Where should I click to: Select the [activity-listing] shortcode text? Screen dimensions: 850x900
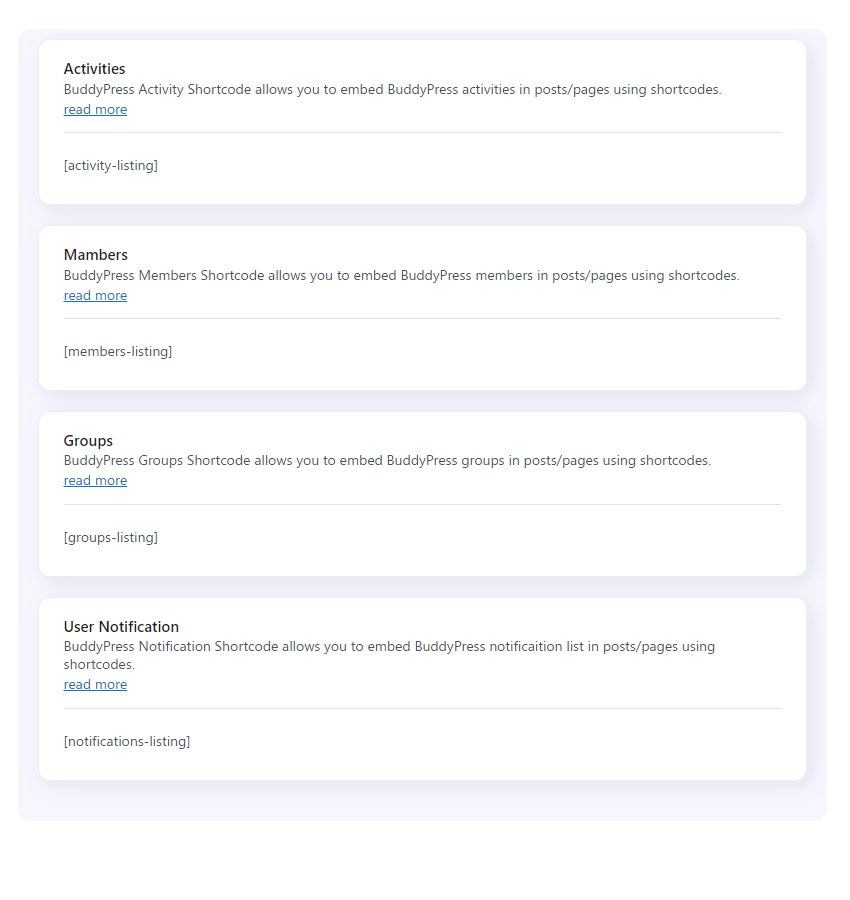tap(110, 165)
